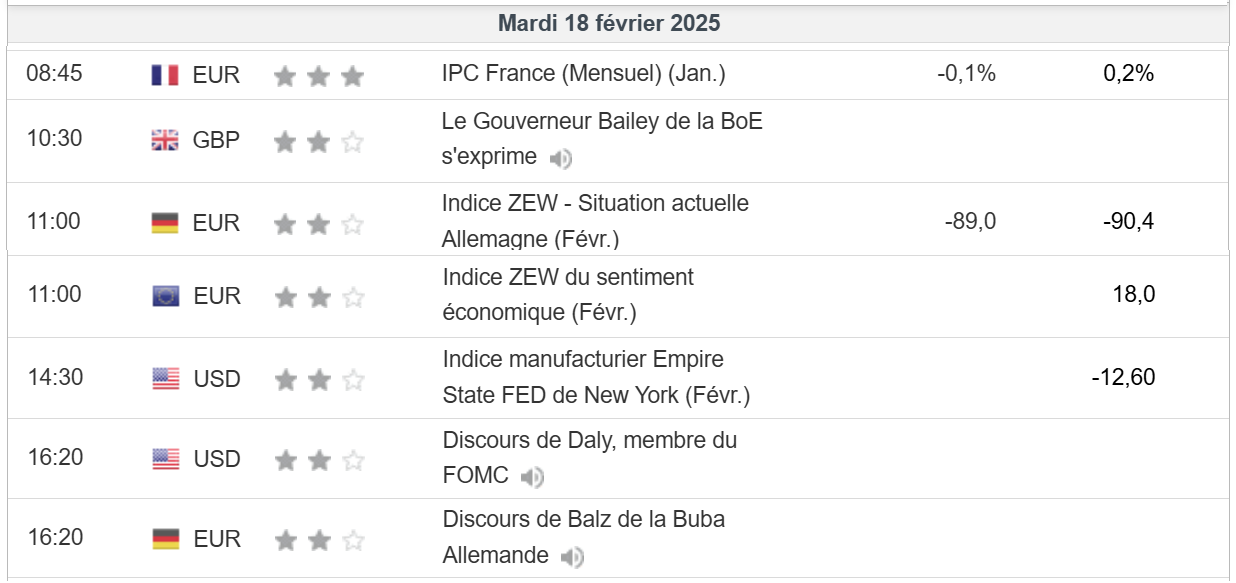Image resolution: width=1236 pixels, height=583 pixels.
Task: Click the European Union flag icon
Action: [165, 296]
